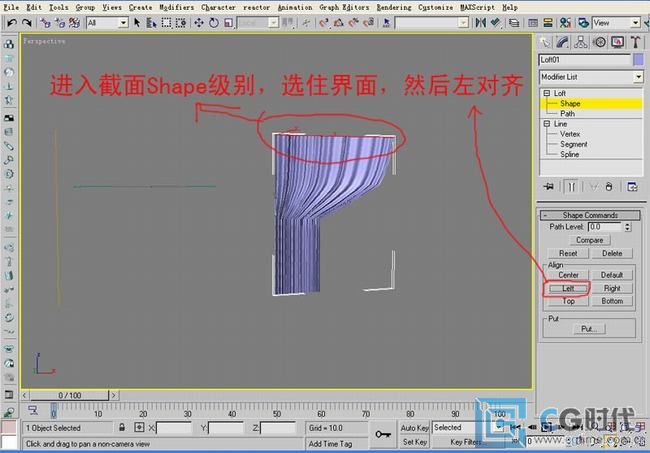Switch to the Modify panel tab
The height and width of the screenshot is (453, 650).
(563, 42)
